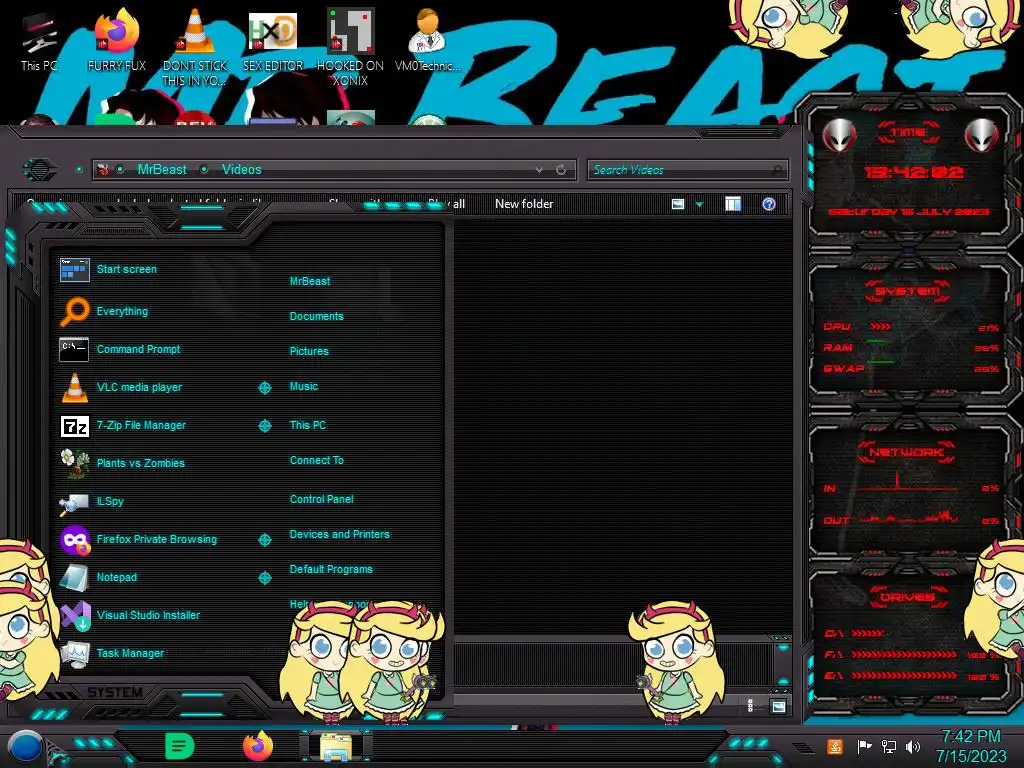The height and width of the screenshot is (768, 1024).
Task: Click the TIME gadget showing the clock
Action: tap(910, 171)
